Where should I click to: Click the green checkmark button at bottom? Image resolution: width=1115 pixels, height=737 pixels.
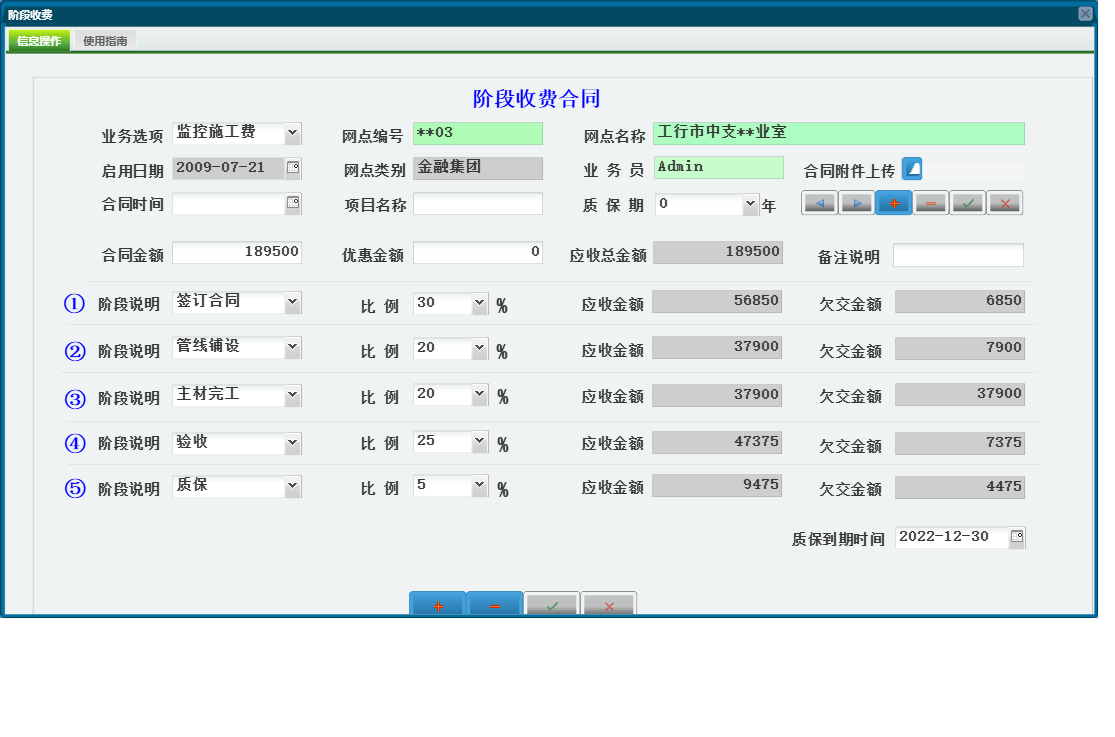(552, 604)
